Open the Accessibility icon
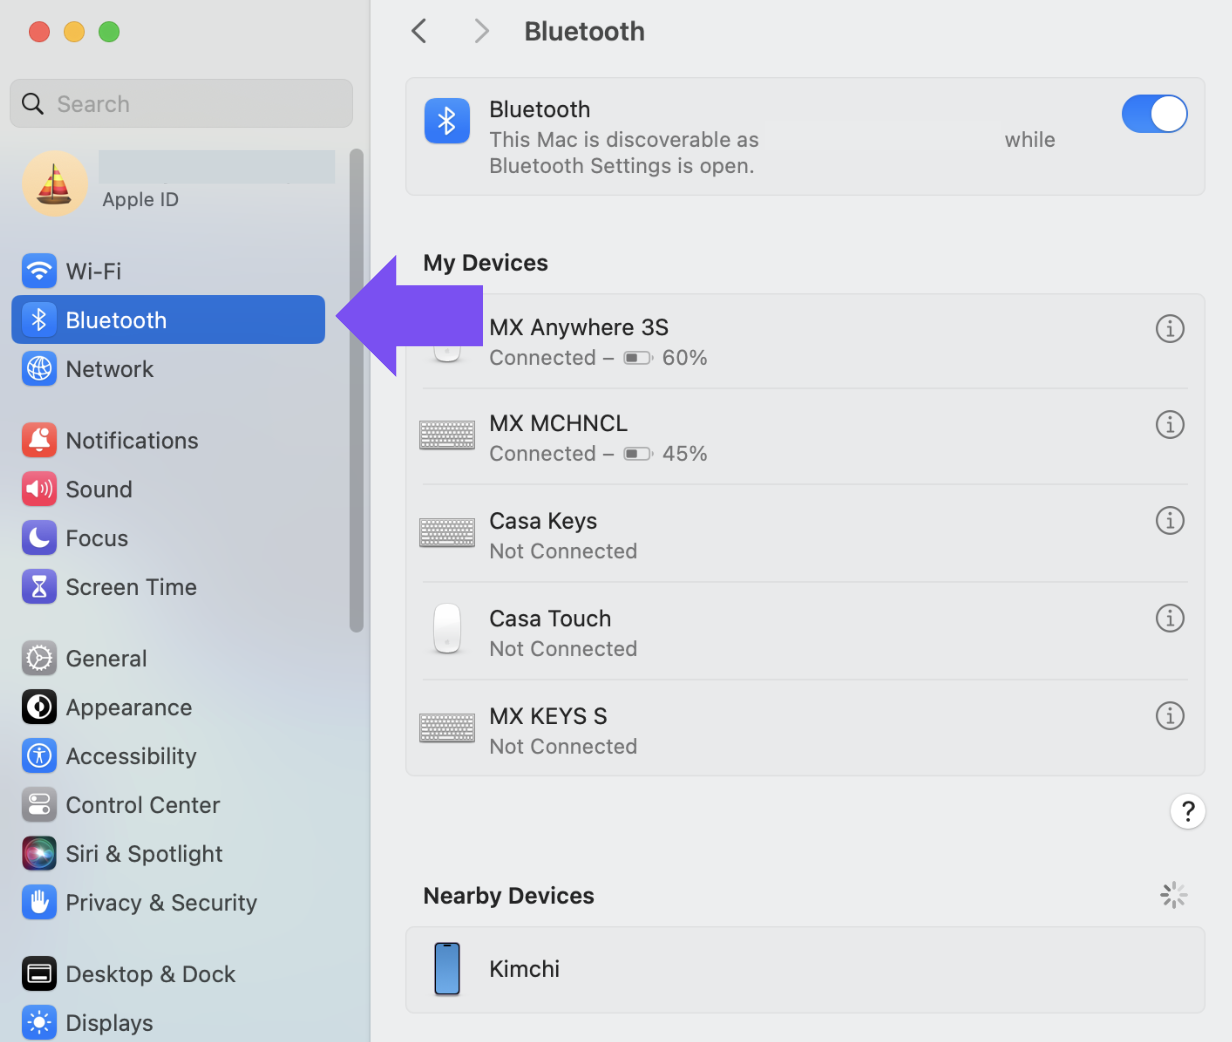The image size is (1232, 1042). coord(39,756)
